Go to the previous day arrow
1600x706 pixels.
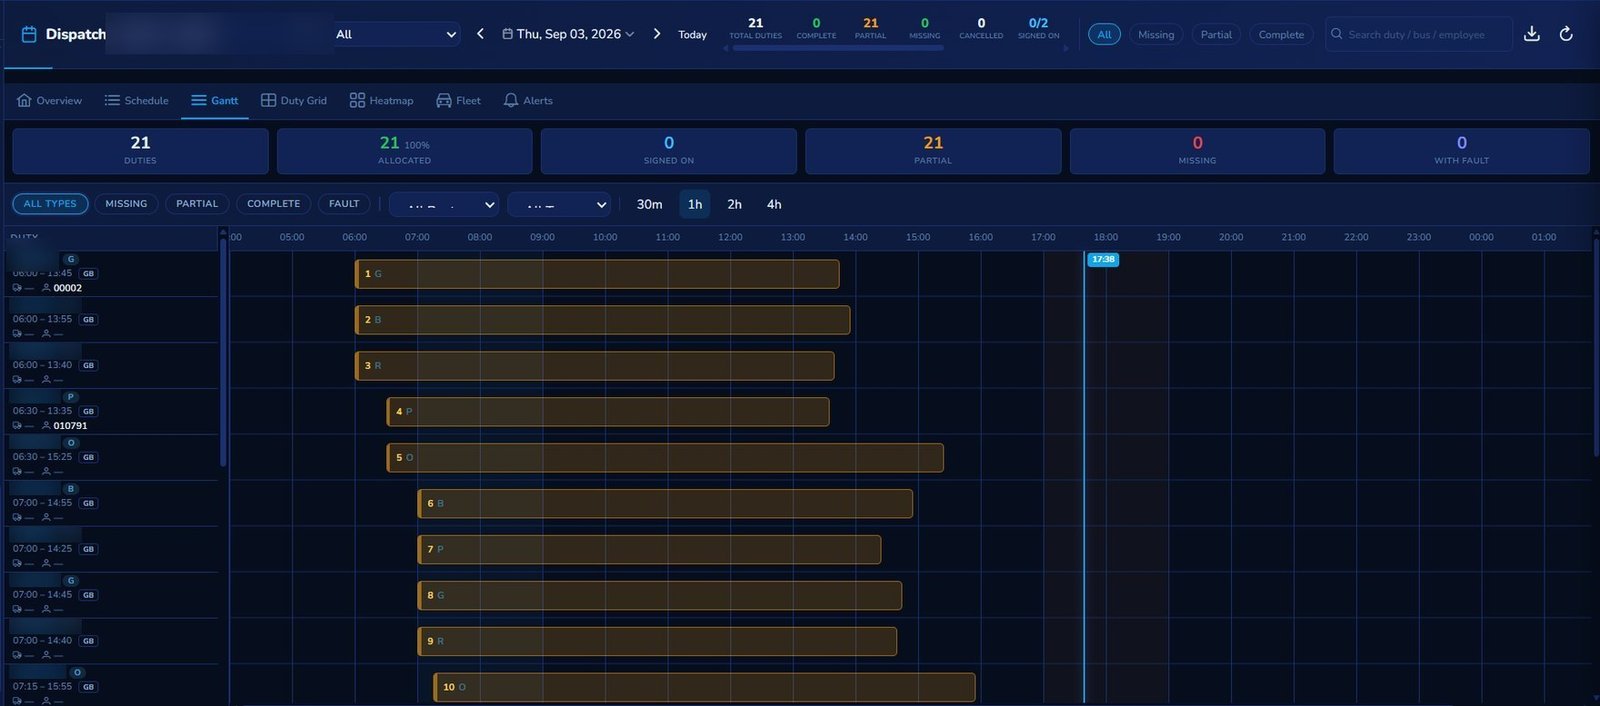pyautogui.click(x=480, y=34)
